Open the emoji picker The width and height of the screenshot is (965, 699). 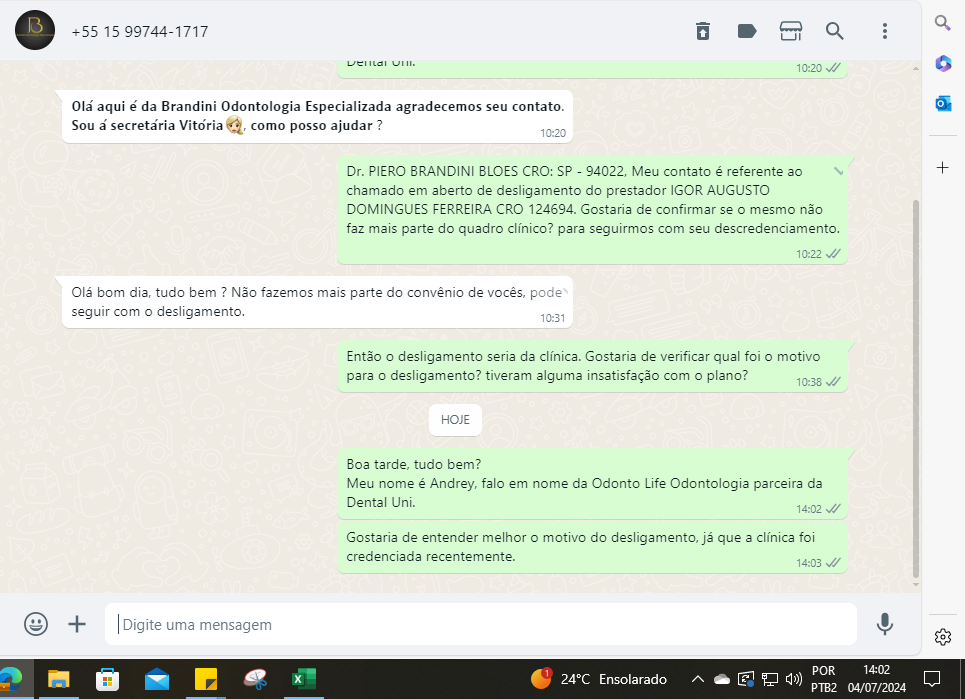click(36, 624)
